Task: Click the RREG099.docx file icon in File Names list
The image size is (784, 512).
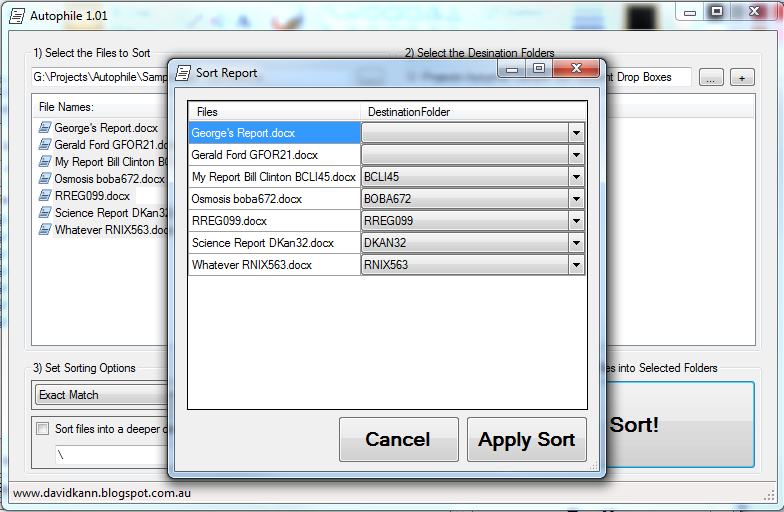Action: point(45,196)
